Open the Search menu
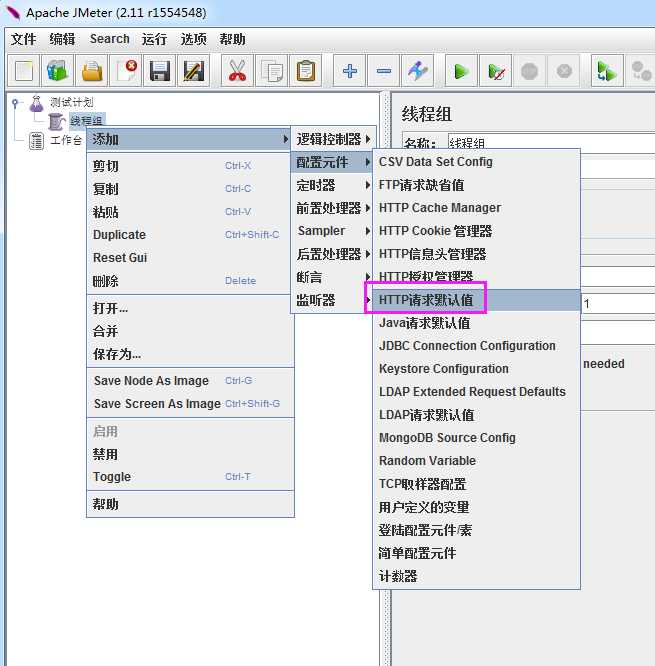Viewport: 655px width, 666px height. (x=110, y=39)
